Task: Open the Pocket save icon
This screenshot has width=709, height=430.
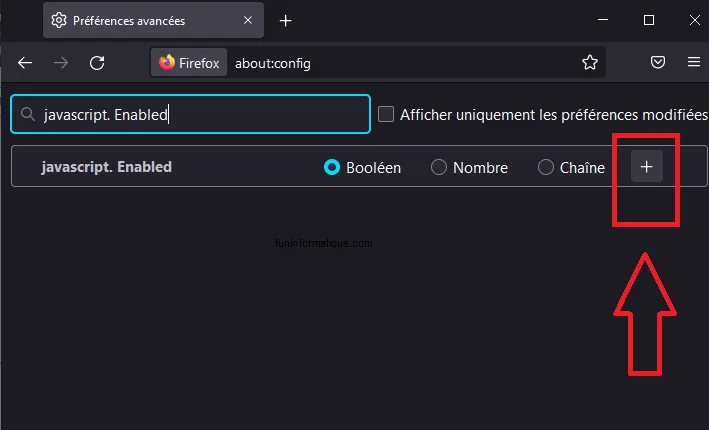Action: point(657,62)
